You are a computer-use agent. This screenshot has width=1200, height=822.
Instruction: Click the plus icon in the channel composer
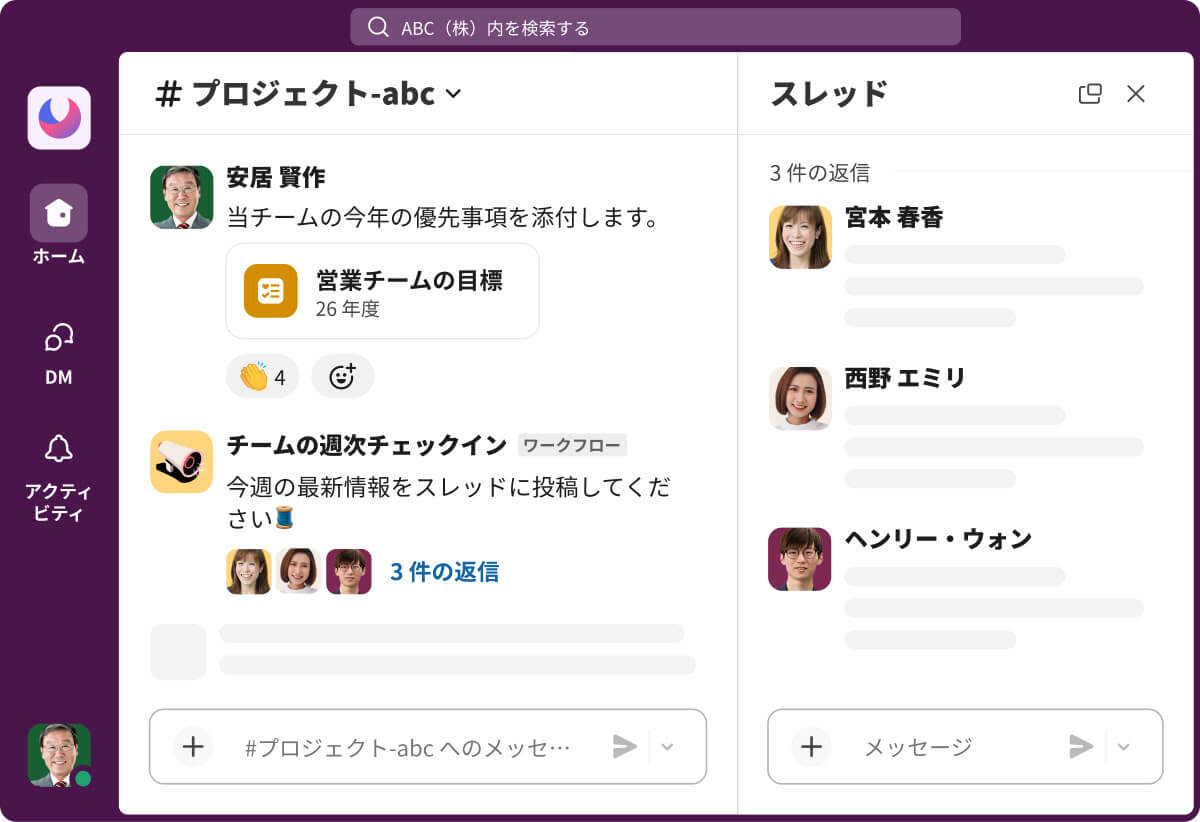pos(192,747)
